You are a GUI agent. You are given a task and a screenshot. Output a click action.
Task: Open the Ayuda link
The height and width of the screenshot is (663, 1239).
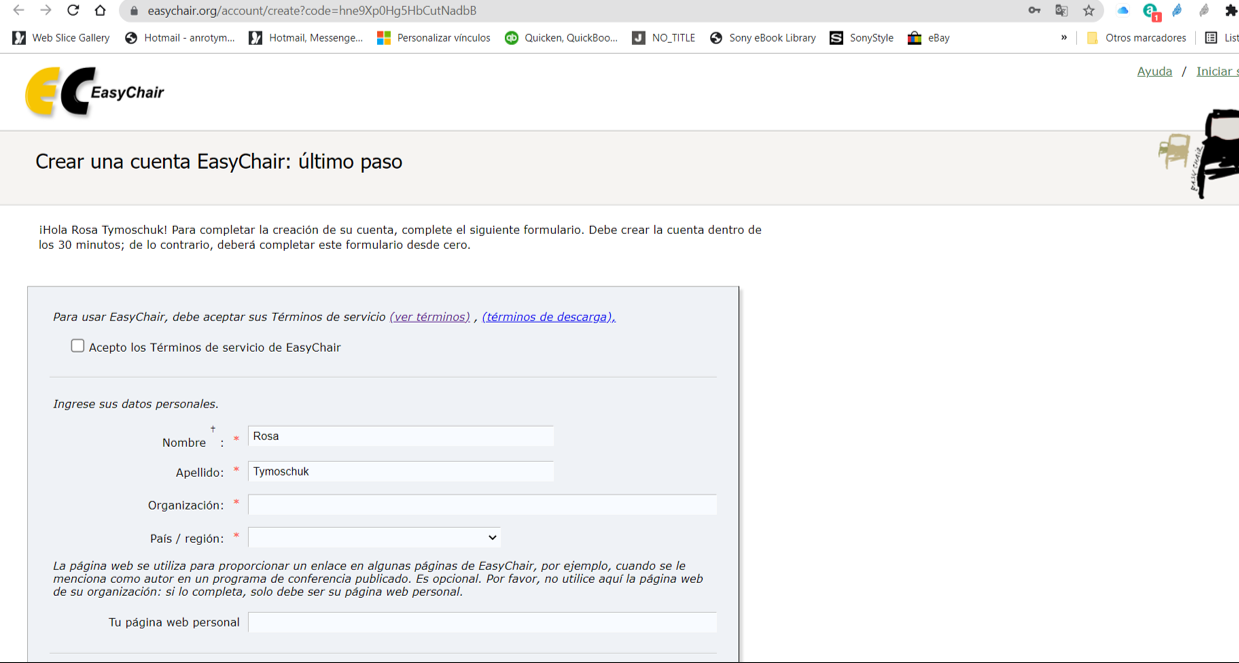(x=1154, y=71)
